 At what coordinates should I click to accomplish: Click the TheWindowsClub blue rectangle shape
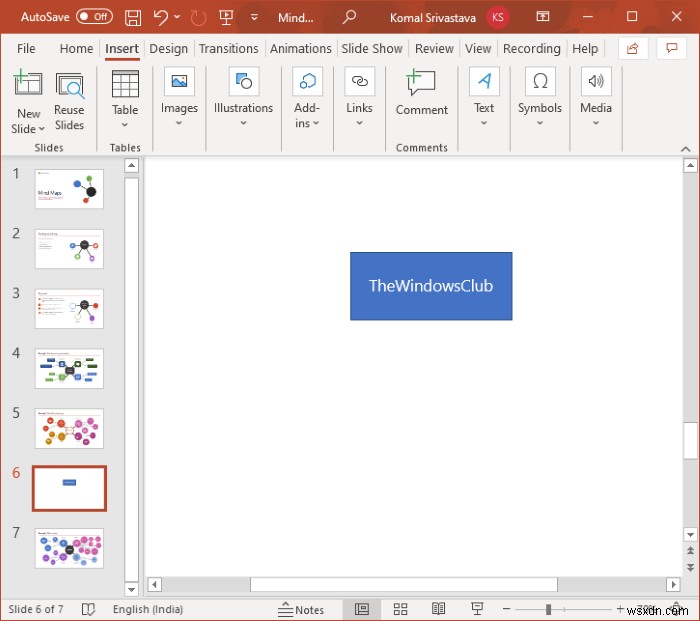click(x=431, y=286)
